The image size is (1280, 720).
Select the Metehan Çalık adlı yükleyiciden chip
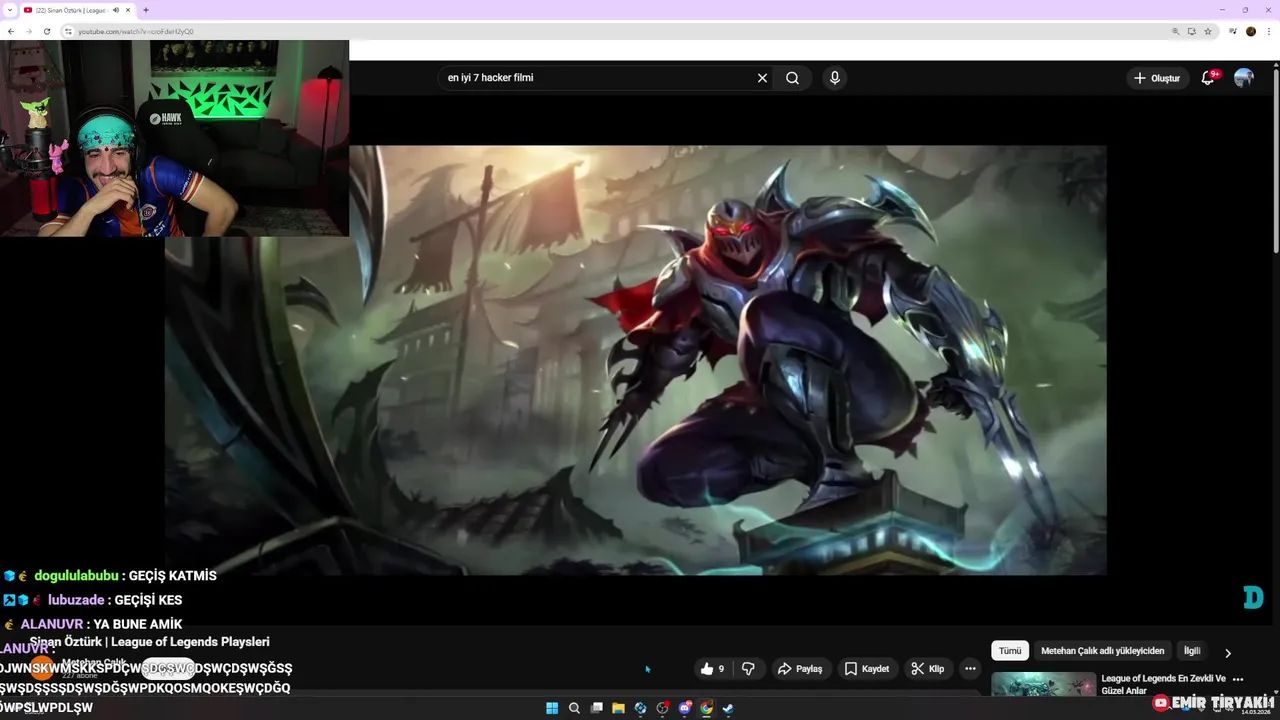pyautogui.click(x=1103, y=651)
